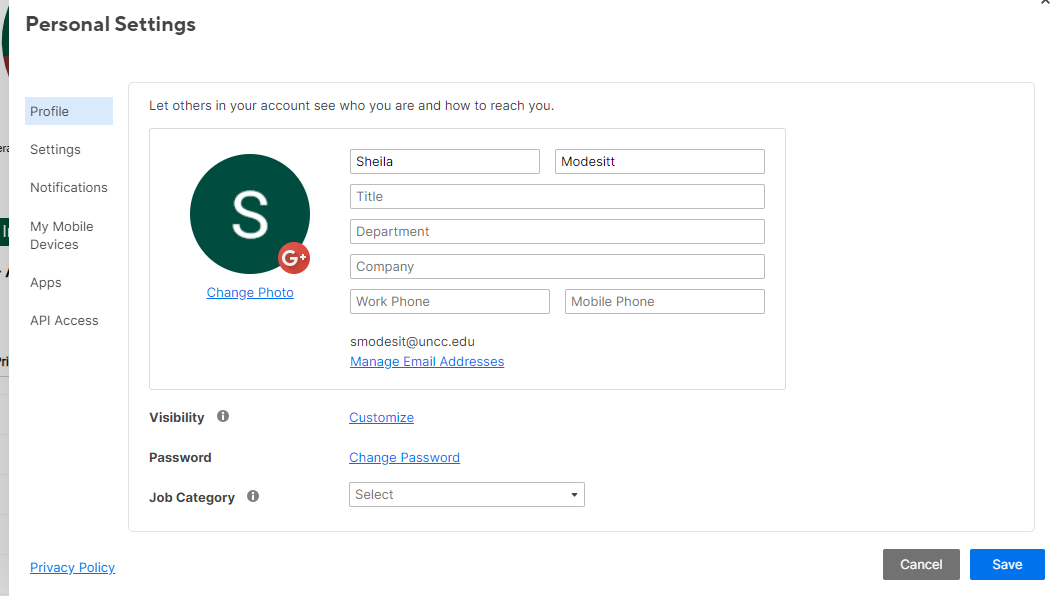Screen dimensions: 1058x596
Task: Click the Mobile Phone field
Action: pyautogui.click(x=665, y=302)
